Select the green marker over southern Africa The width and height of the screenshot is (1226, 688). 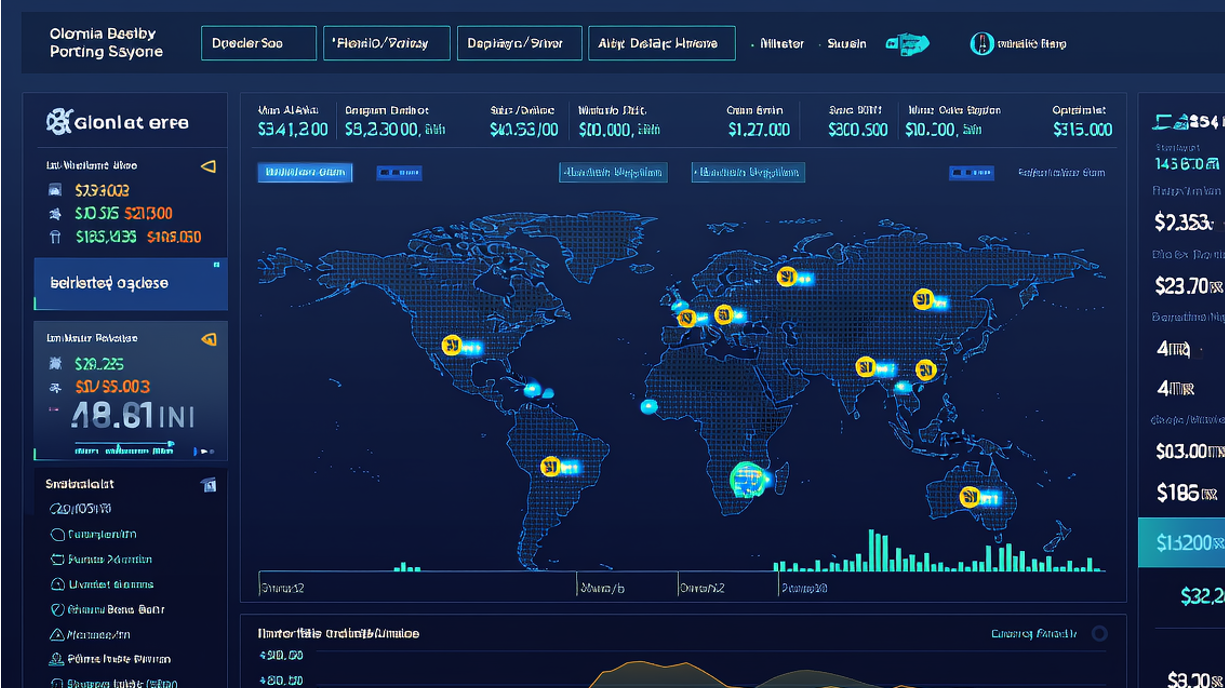tap(746, 479)
